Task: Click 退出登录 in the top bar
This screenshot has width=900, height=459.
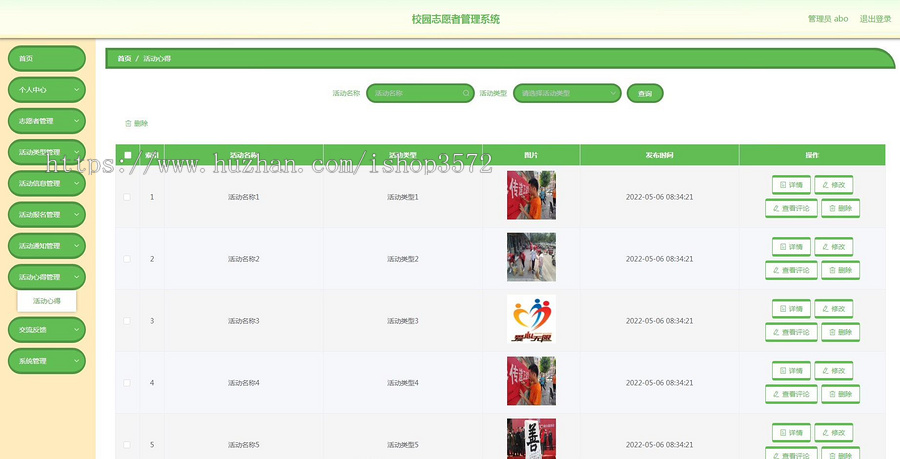Action: click(875, 19)
